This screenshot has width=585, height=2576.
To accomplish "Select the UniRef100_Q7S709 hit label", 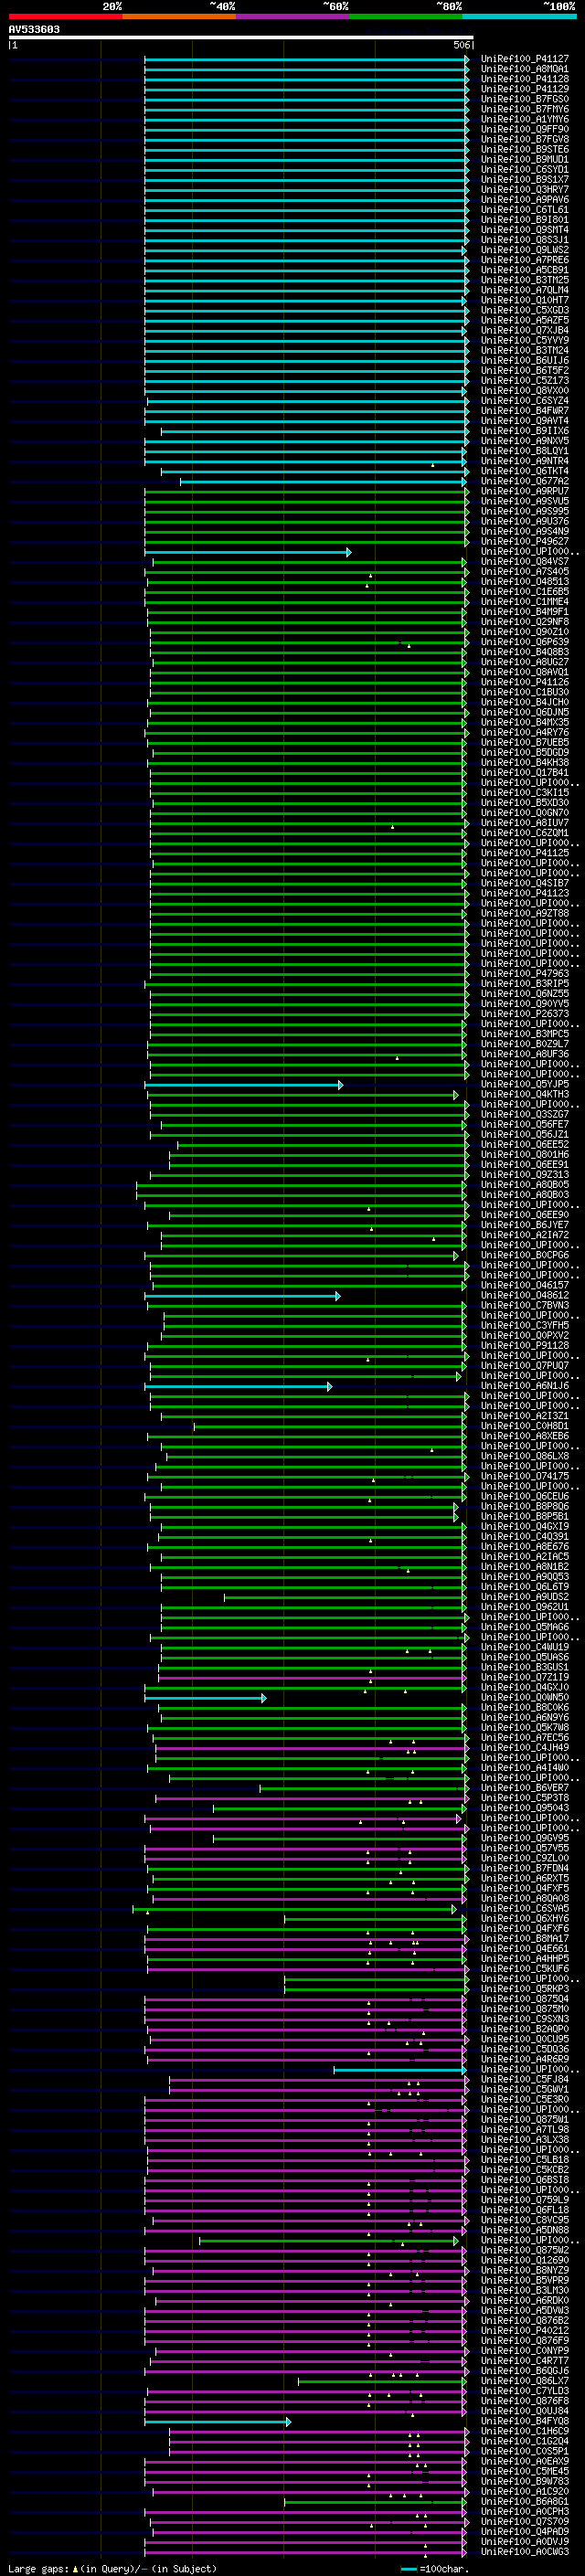I will (524, 2522).
